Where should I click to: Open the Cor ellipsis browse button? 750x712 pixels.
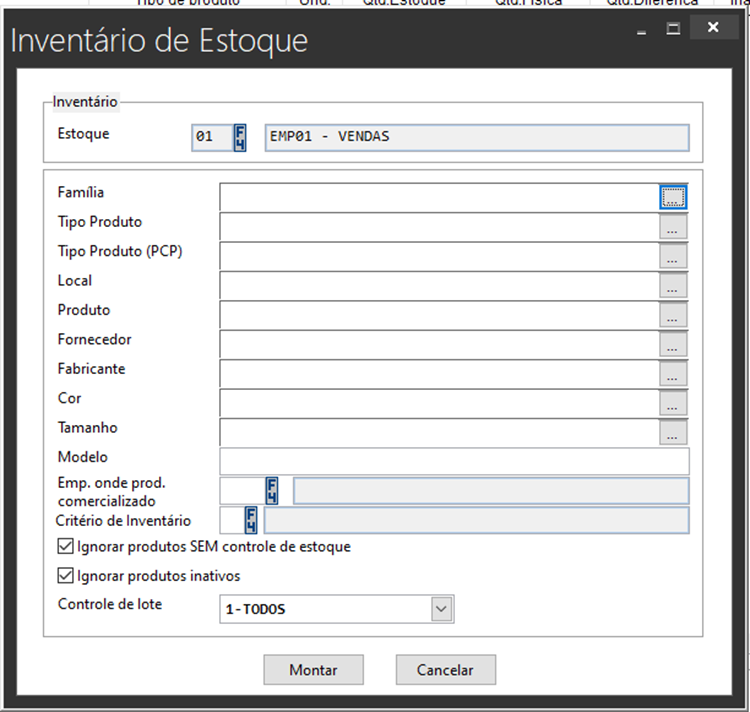[673, 403]
